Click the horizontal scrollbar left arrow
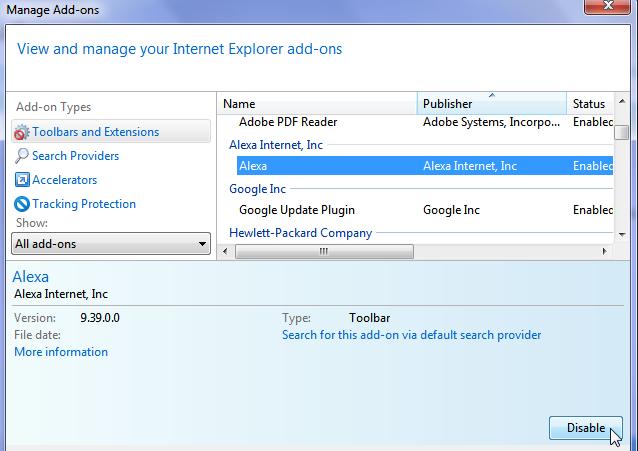This screenshot has width=638, height=451. pos(225,251)
